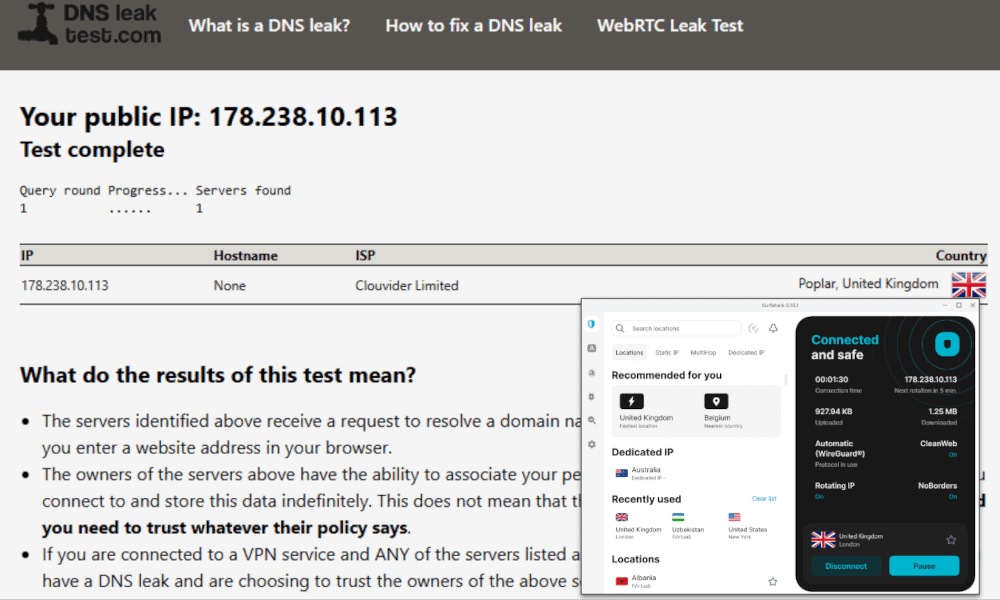Click the Surfshark locations list scrollbar
Screen dimensions: 1000x600
tap(786, 379)
